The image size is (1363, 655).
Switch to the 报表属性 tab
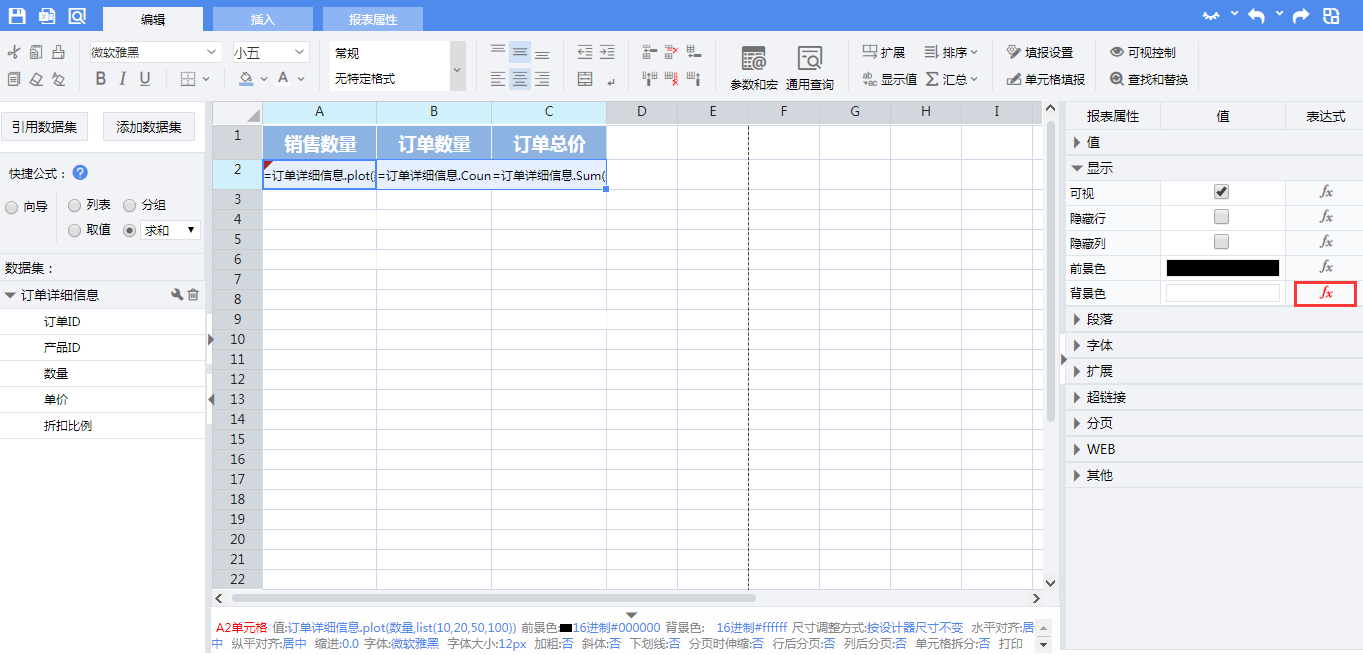pyautogui.click(x=372, y=19)
